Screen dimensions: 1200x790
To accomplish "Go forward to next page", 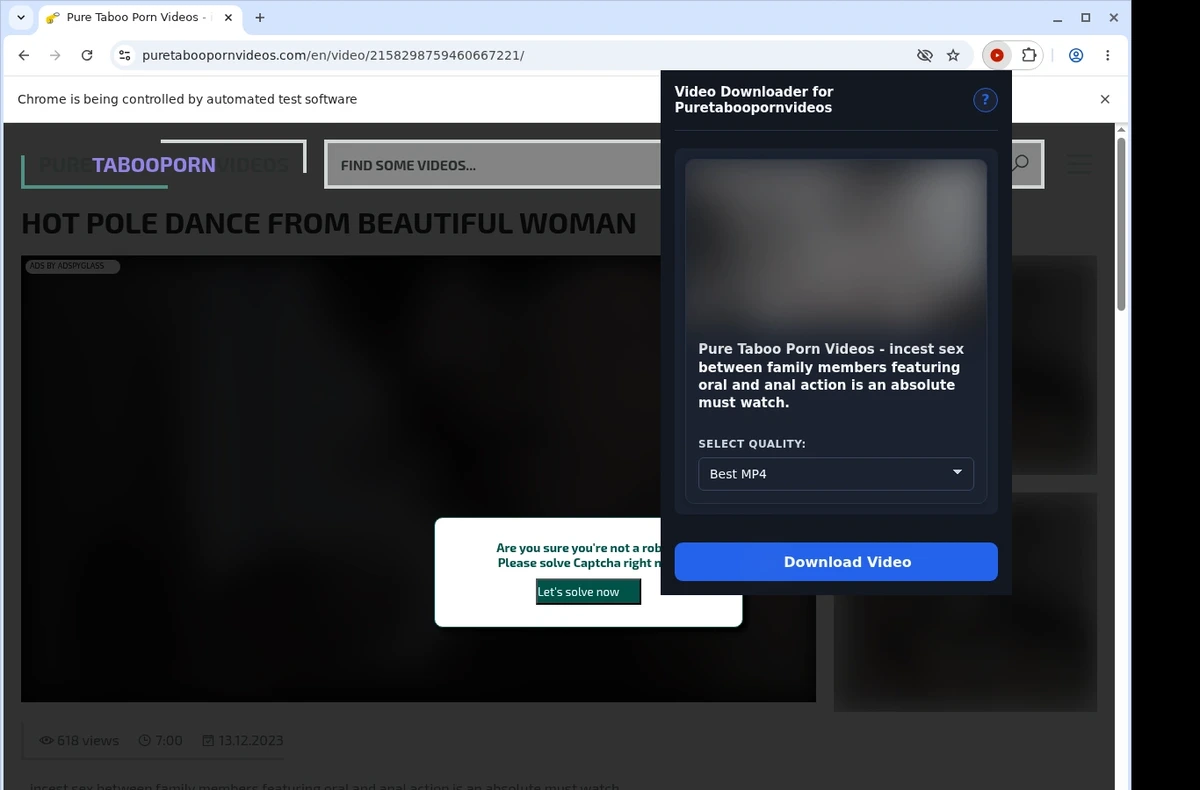I will coord(55,56).
